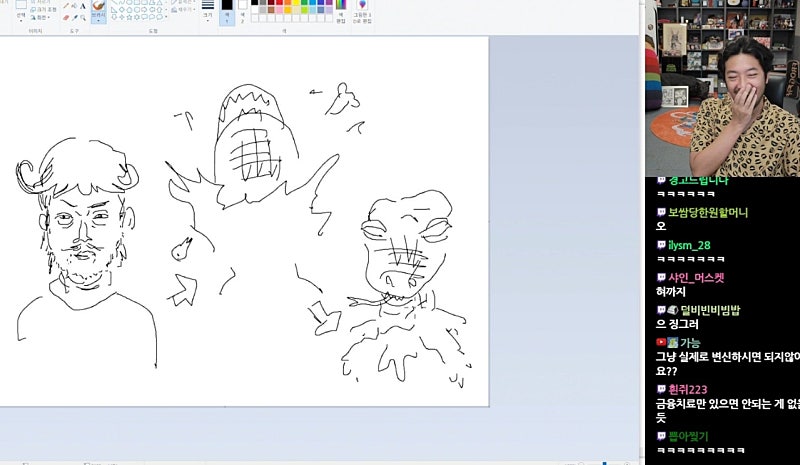
Task: Choose the six-point star shape
Action: pyautogui.click(x=137, y=17)
